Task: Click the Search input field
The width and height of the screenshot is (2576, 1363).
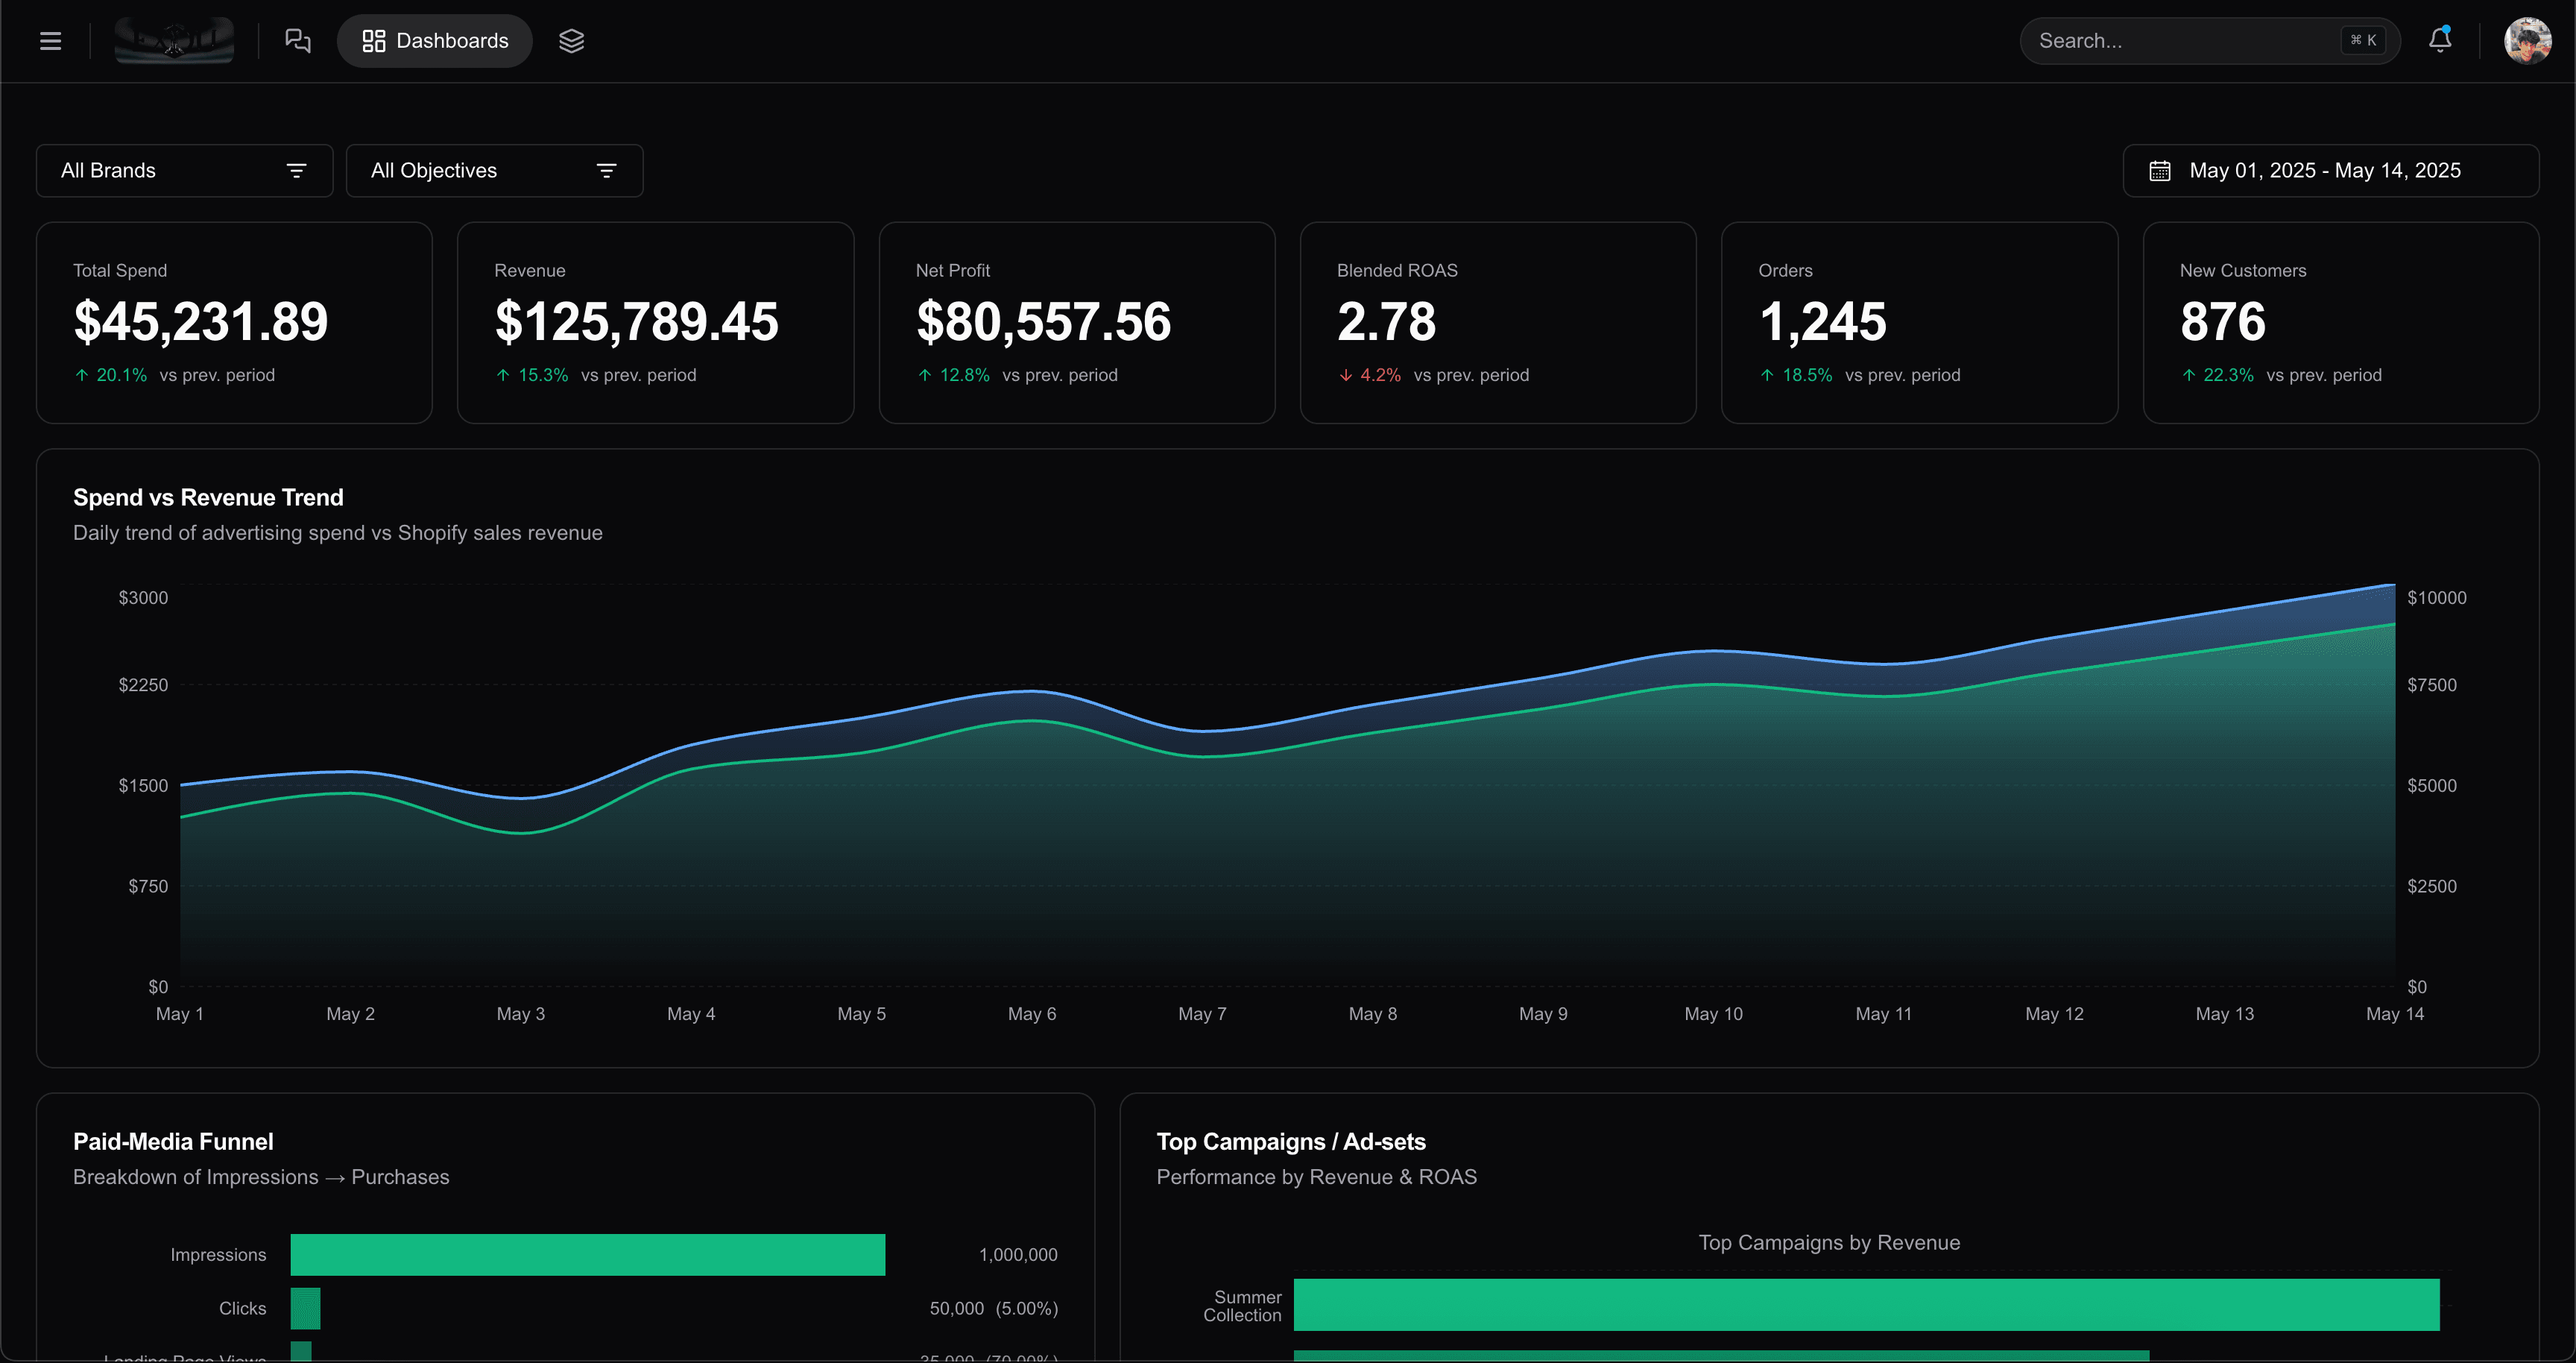Action: click(2210, 41)
